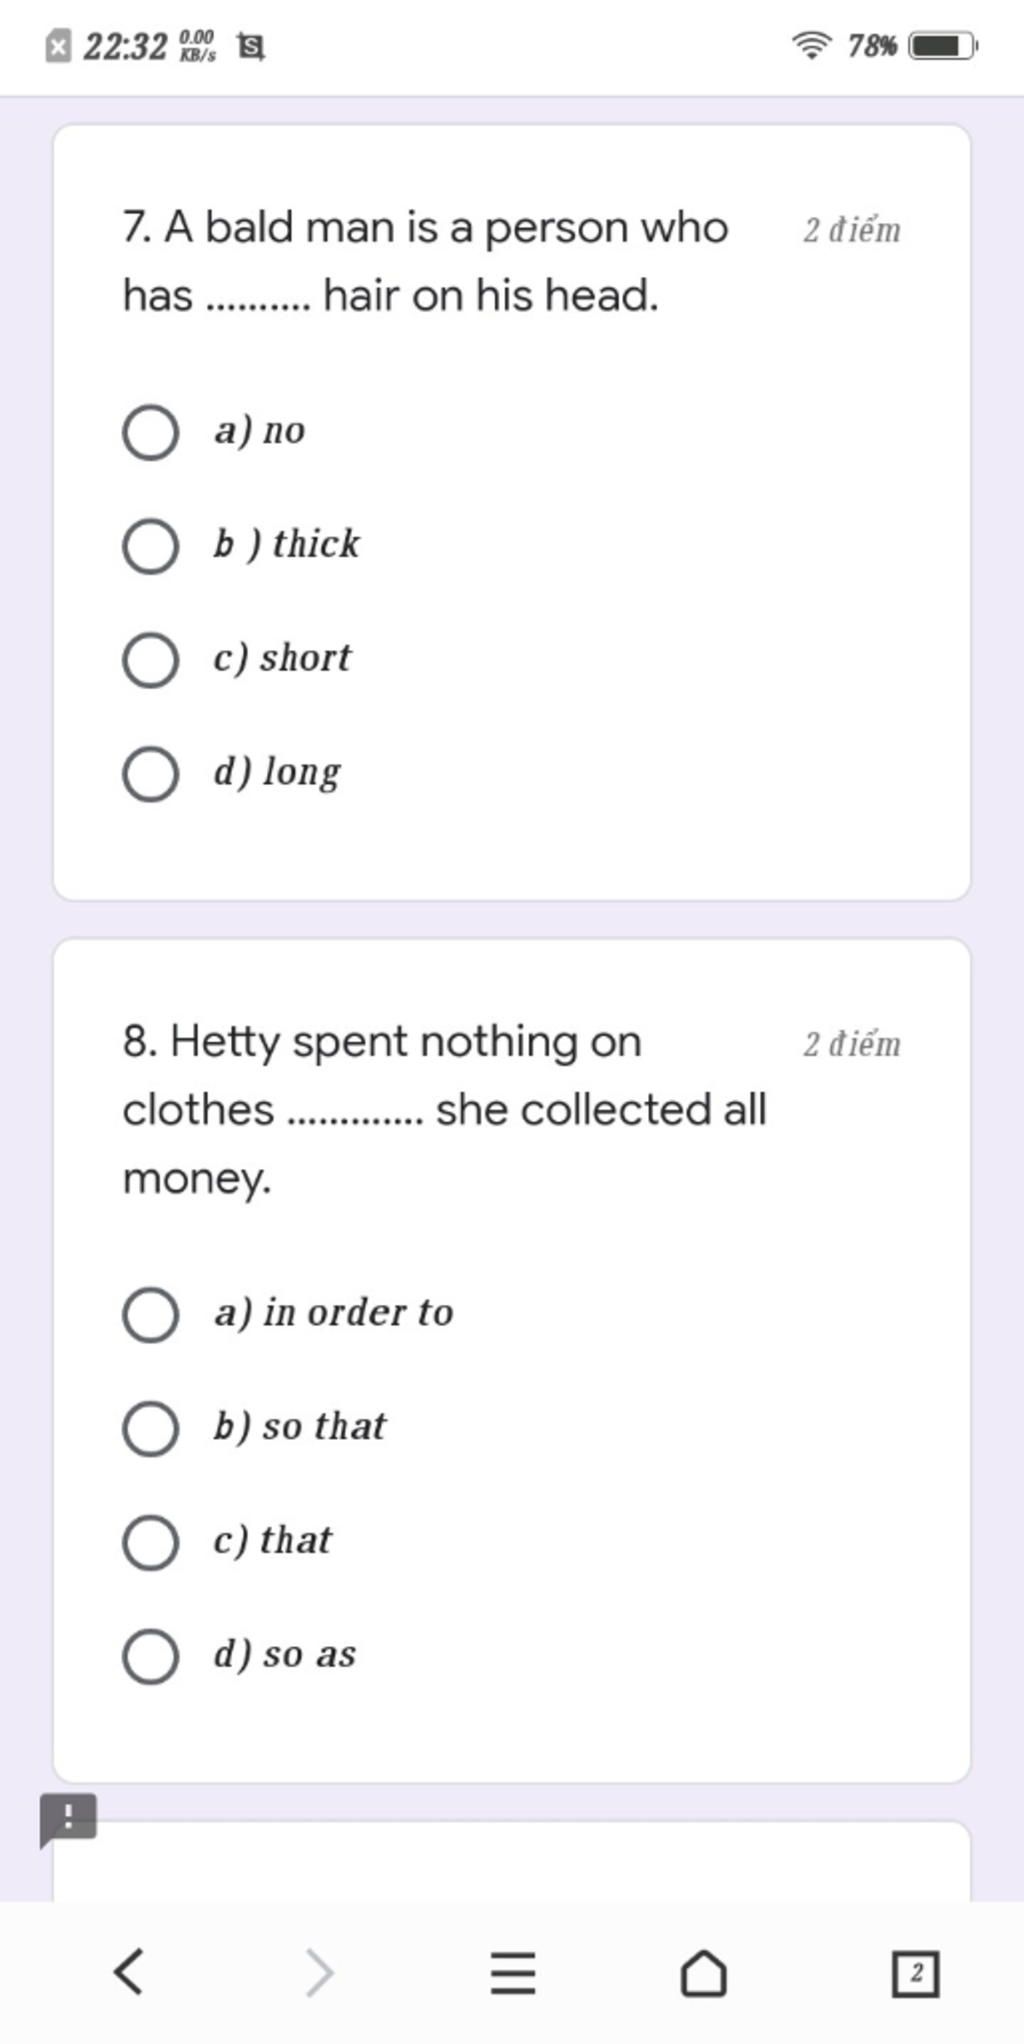Tap the battery indicator icon
The image size is (1024, 2044).
pyautogui.click(x=942, y=46)
